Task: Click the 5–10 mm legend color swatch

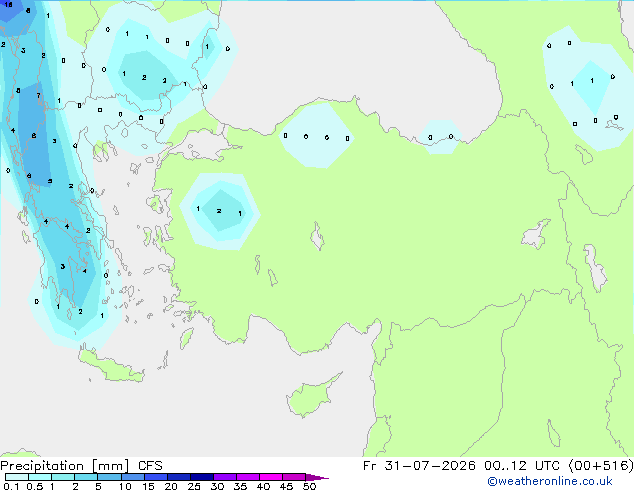Action: click(x=109, y=477)
